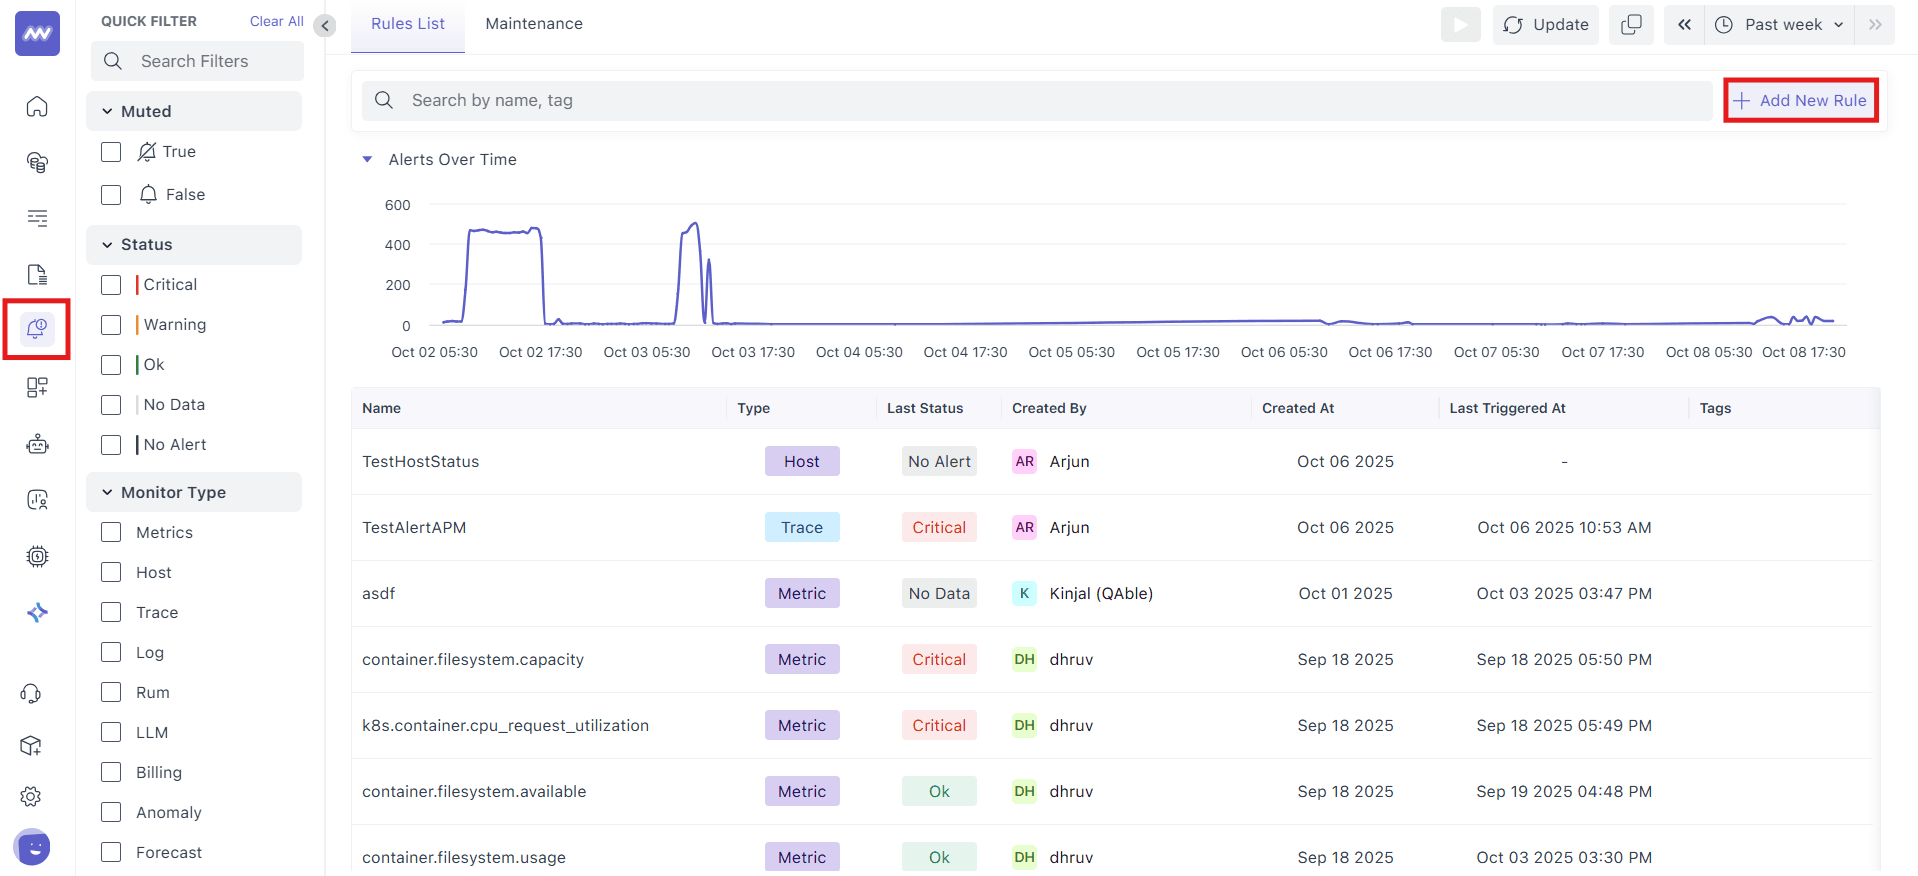Open the Settings gear icon
The image size is (1918, 876).
31,796
